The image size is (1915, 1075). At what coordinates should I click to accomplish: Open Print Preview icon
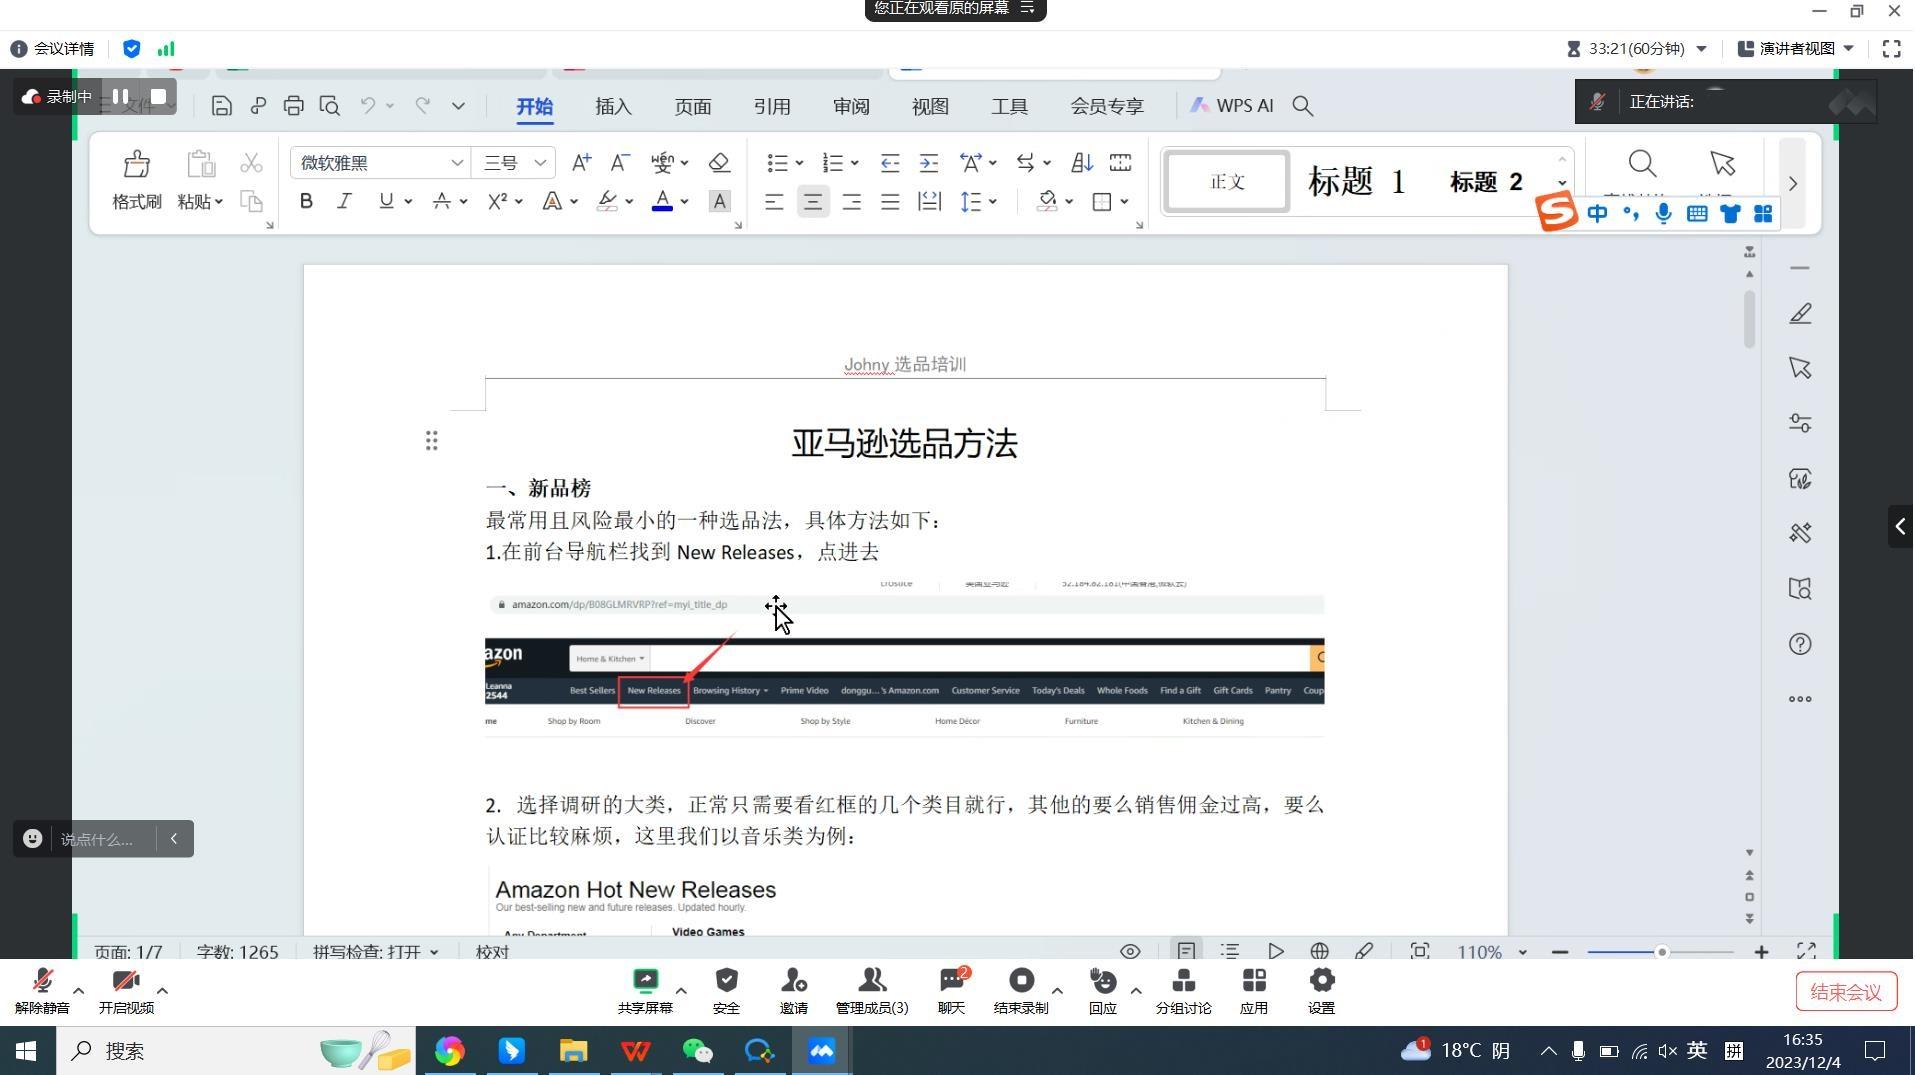(x=329, y=106)
